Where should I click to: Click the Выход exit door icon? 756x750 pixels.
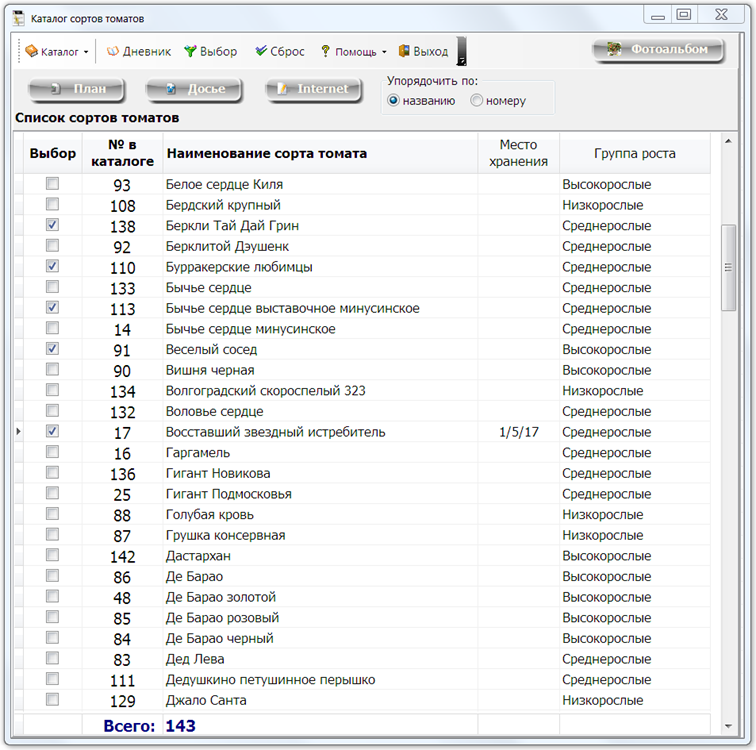pos(404,52)
